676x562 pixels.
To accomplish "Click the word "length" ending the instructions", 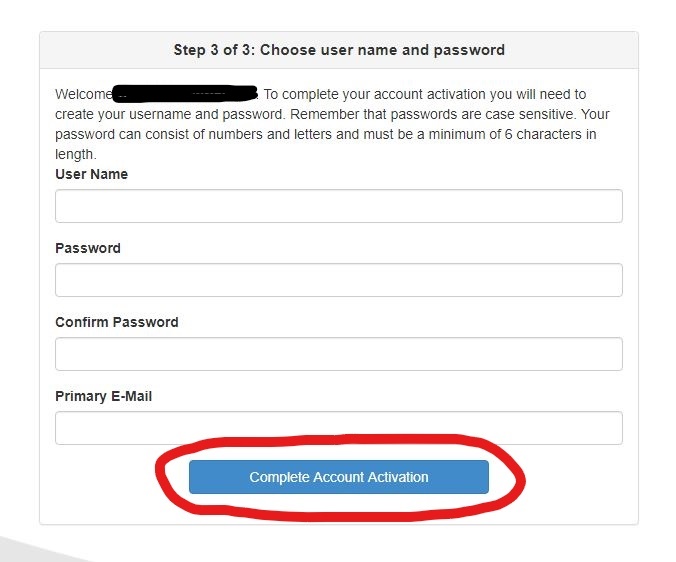I will tap(75, 154).
